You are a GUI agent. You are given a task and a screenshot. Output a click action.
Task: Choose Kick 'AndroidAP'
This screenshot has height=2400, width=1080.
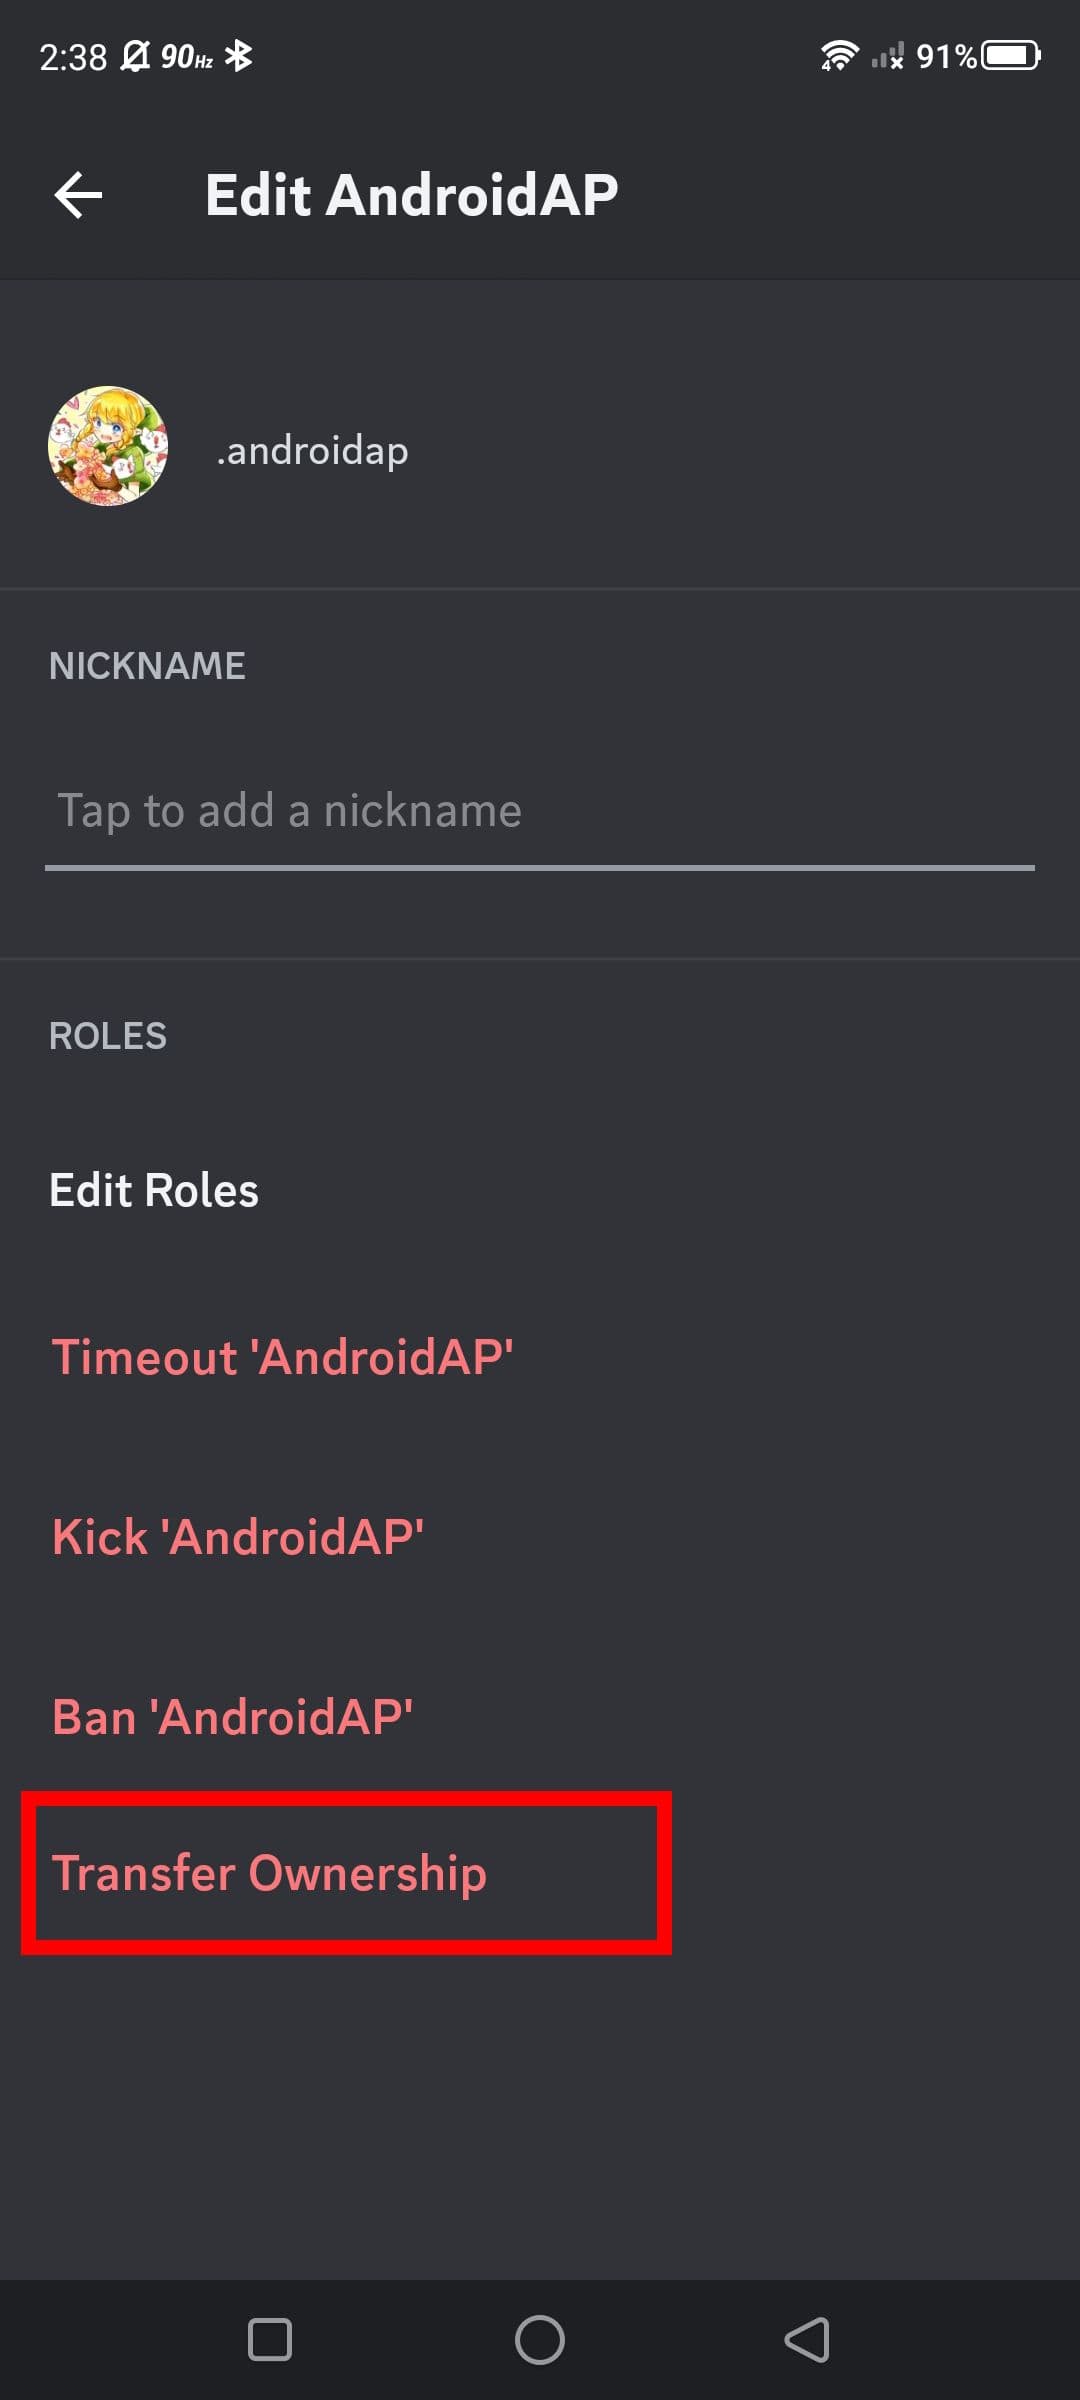tap(238, 1537)
